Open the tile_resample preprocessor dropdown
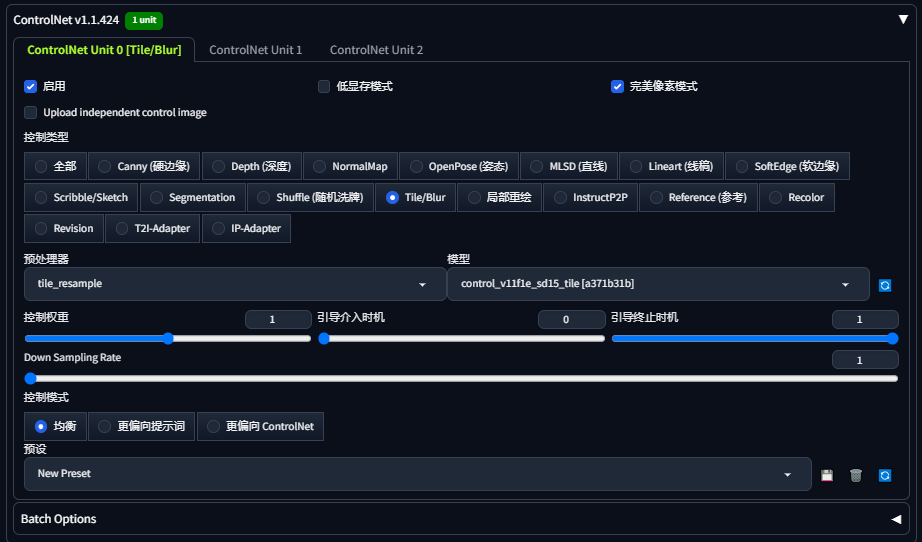This screenshot has height=542, width=922. (x=235, y=284)
